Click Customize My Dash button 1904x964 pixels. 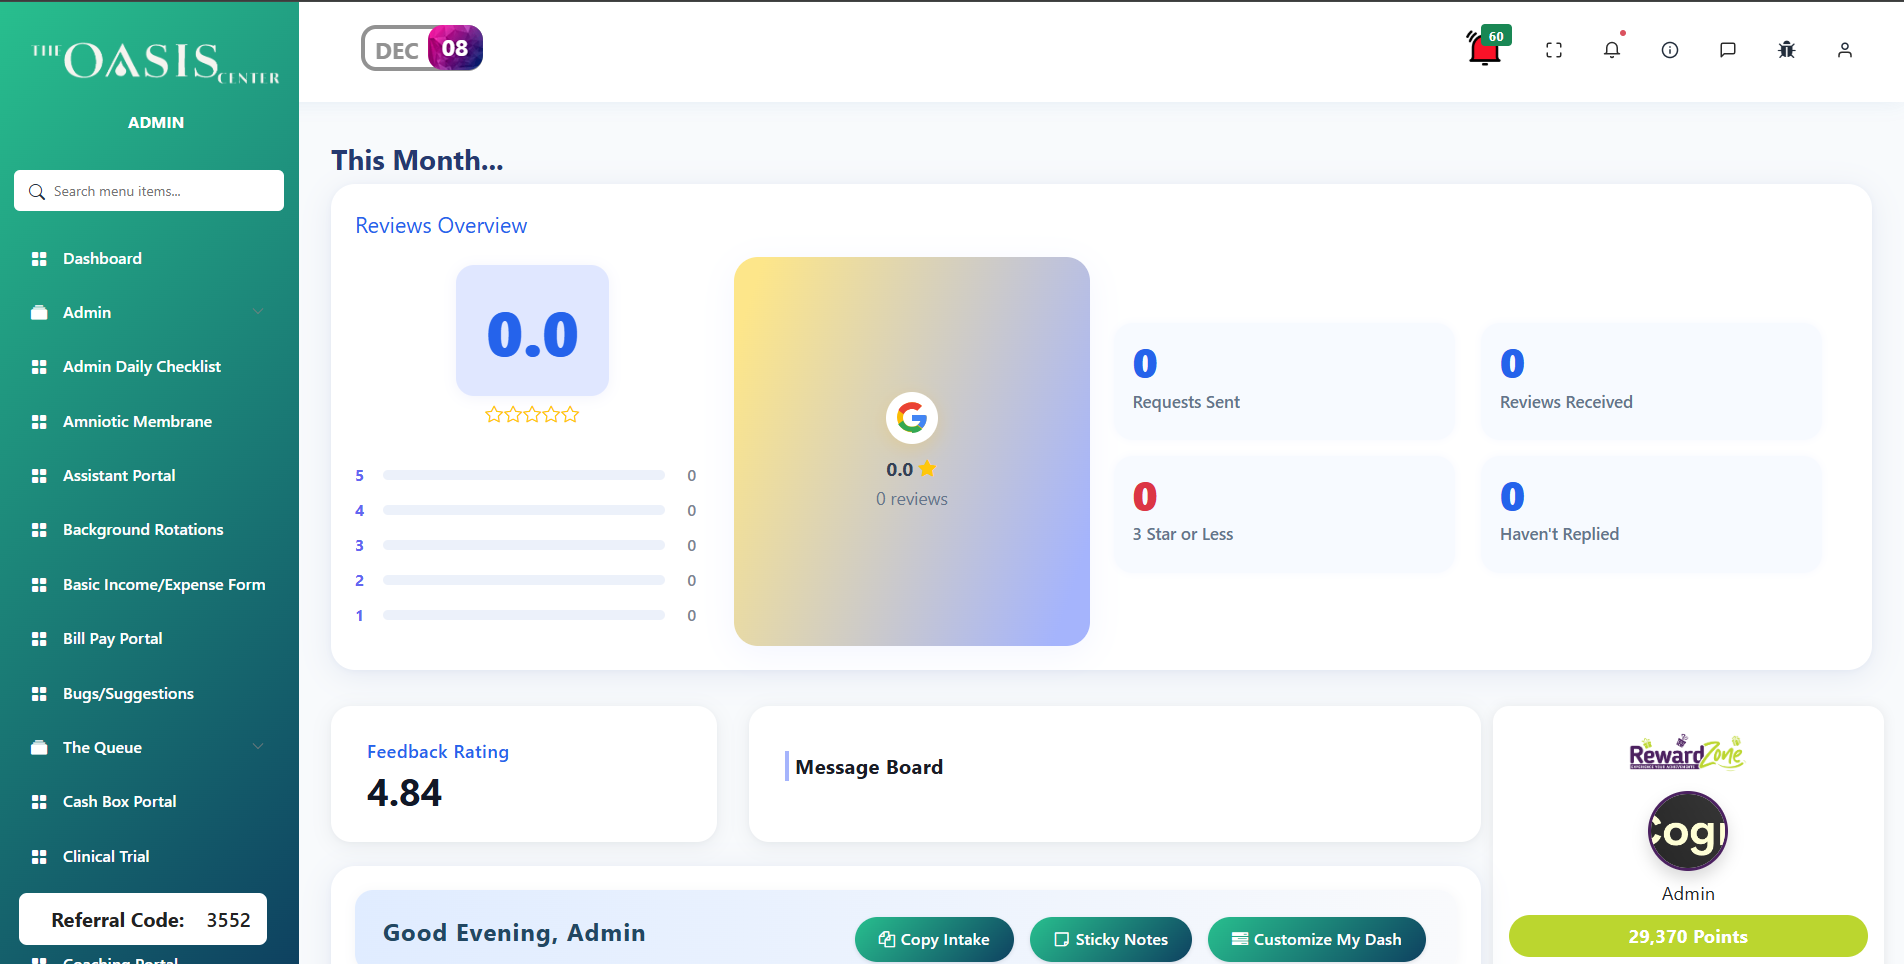click(1316, 939)
